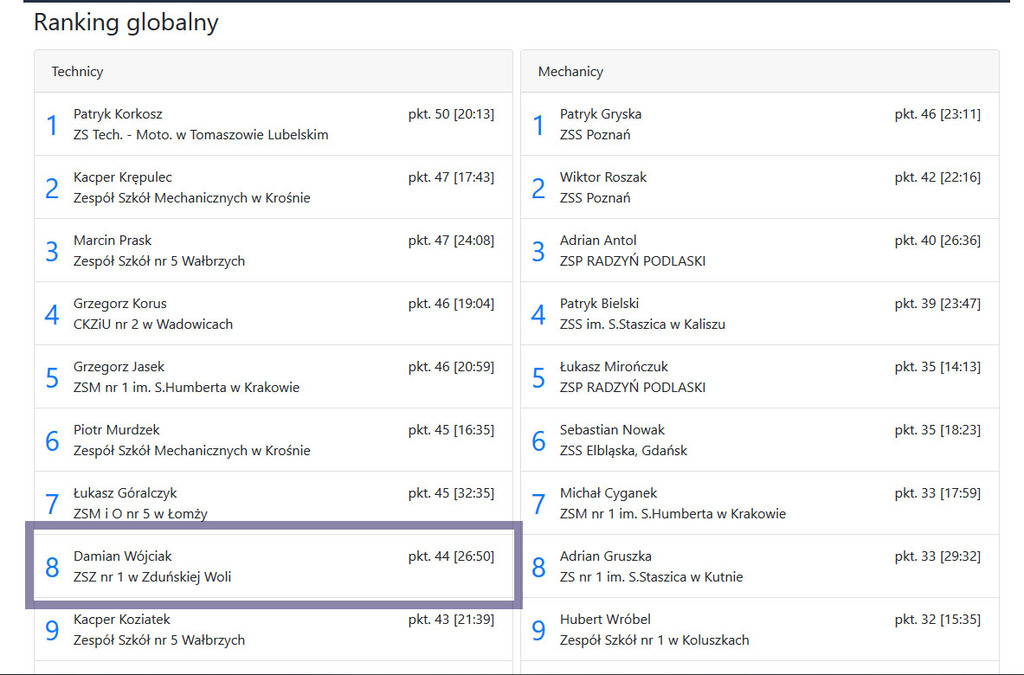Viewport: 1024px width, 675px height.
Task: Click the name "Patryk Korkosz"
Action: coord(118,114)
